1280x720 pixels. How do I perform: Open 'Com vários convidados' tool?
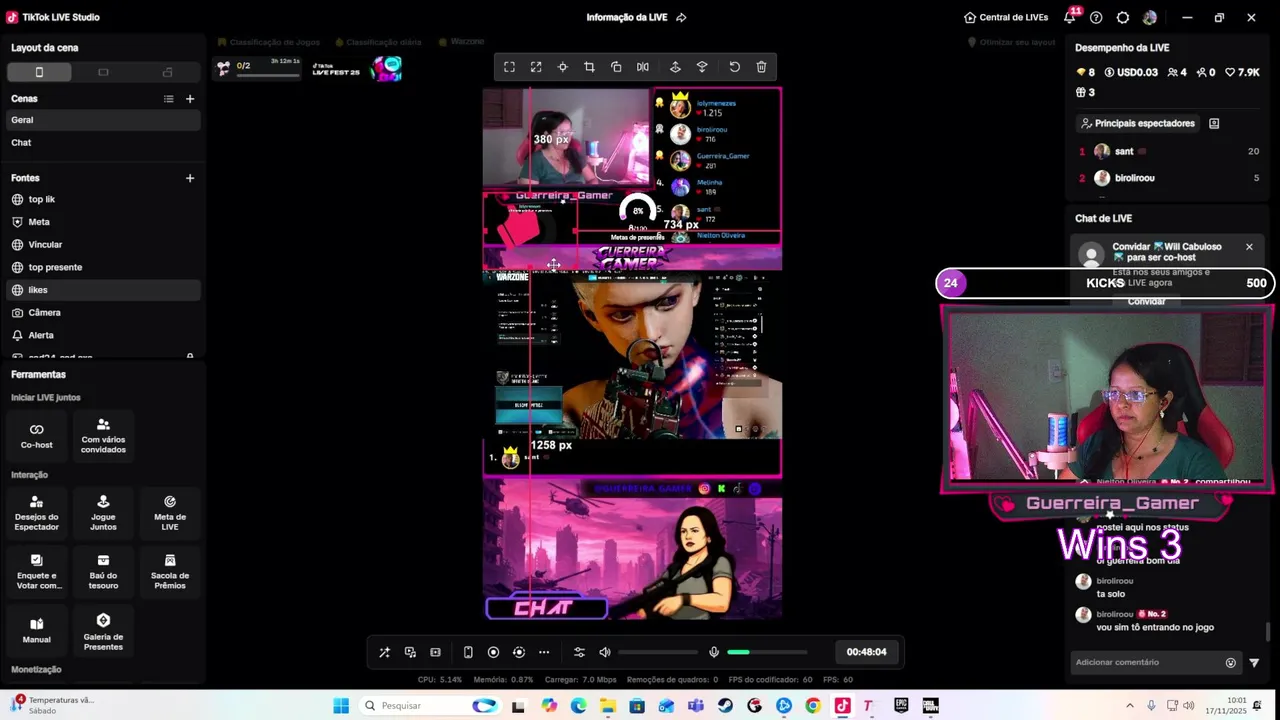point(103,436)
